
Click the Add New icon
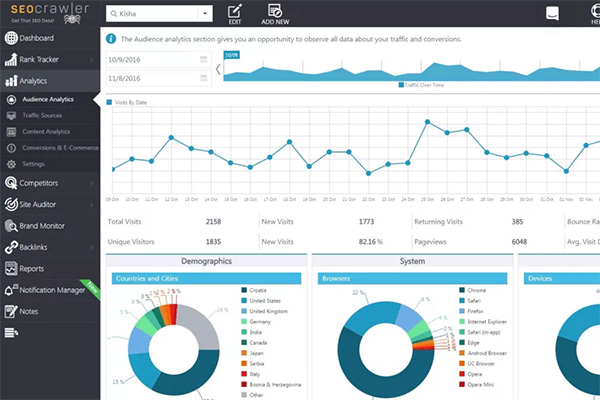[x=275, y=11]
